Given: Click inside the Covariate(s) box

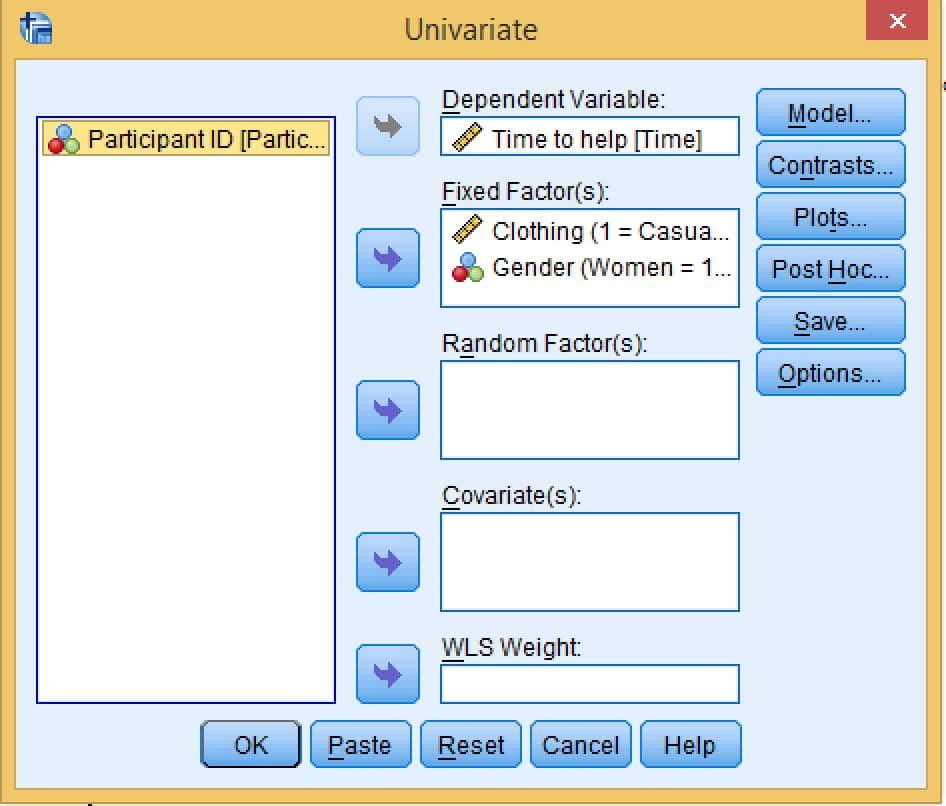Looking at the screenshot, I should click(589, 562).
